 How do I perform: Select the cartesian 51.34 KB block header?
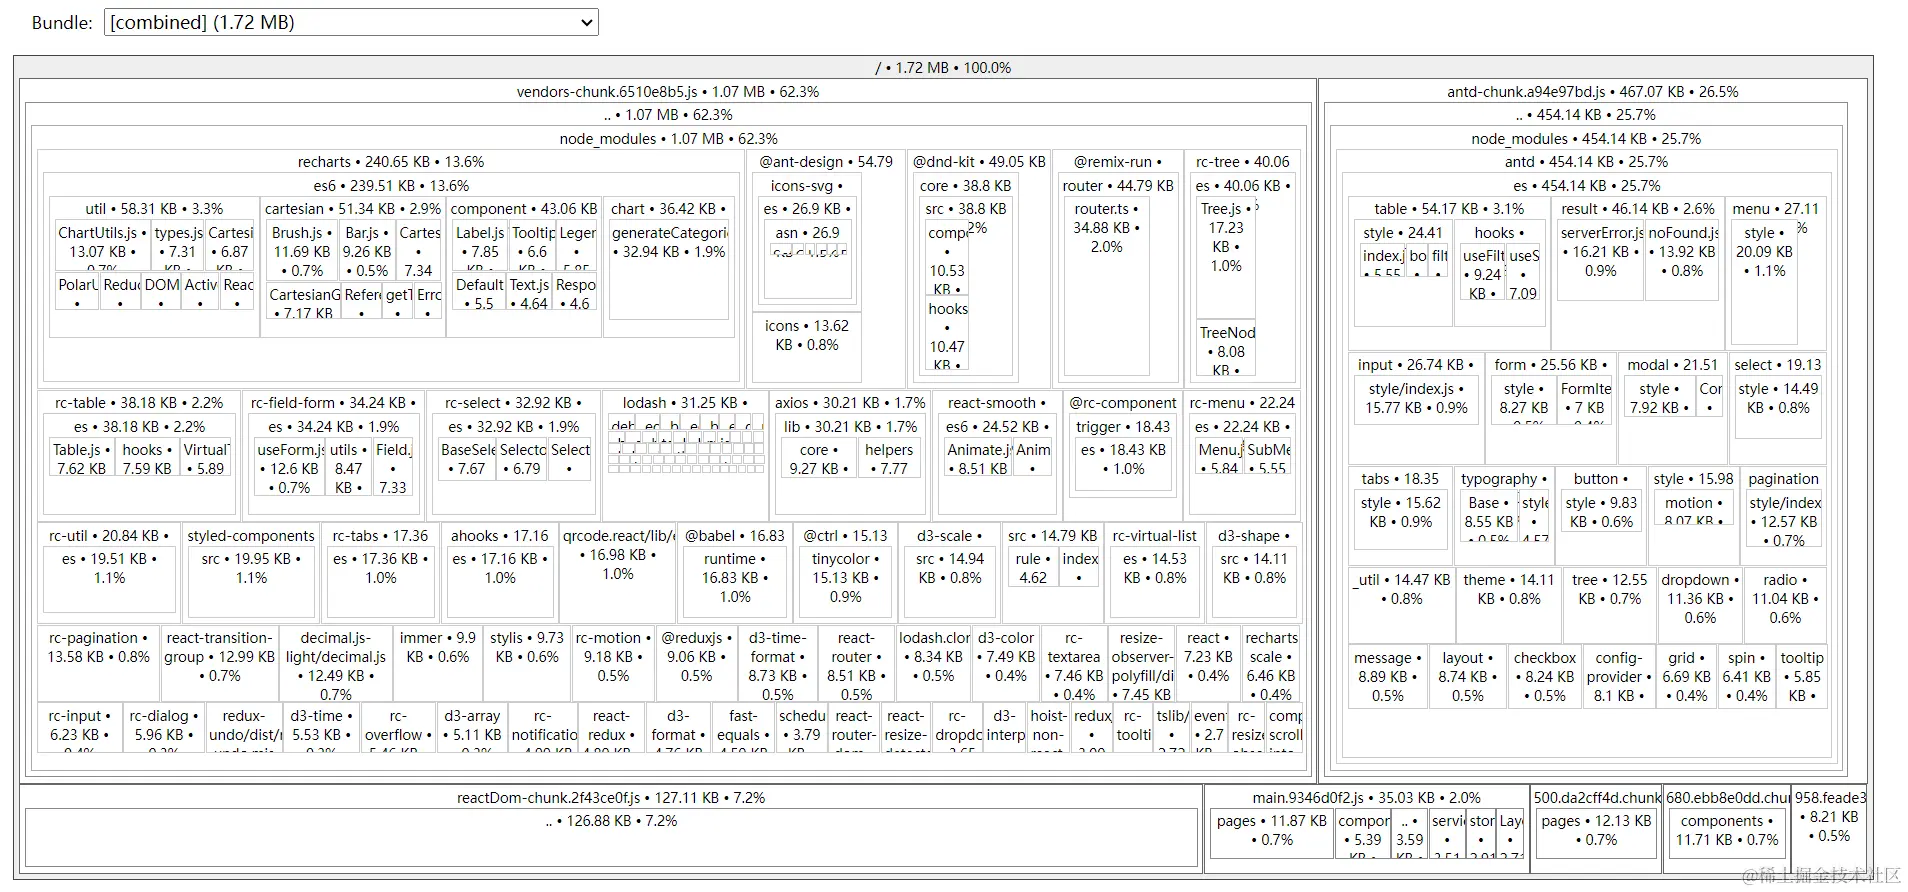coord(353,208)
